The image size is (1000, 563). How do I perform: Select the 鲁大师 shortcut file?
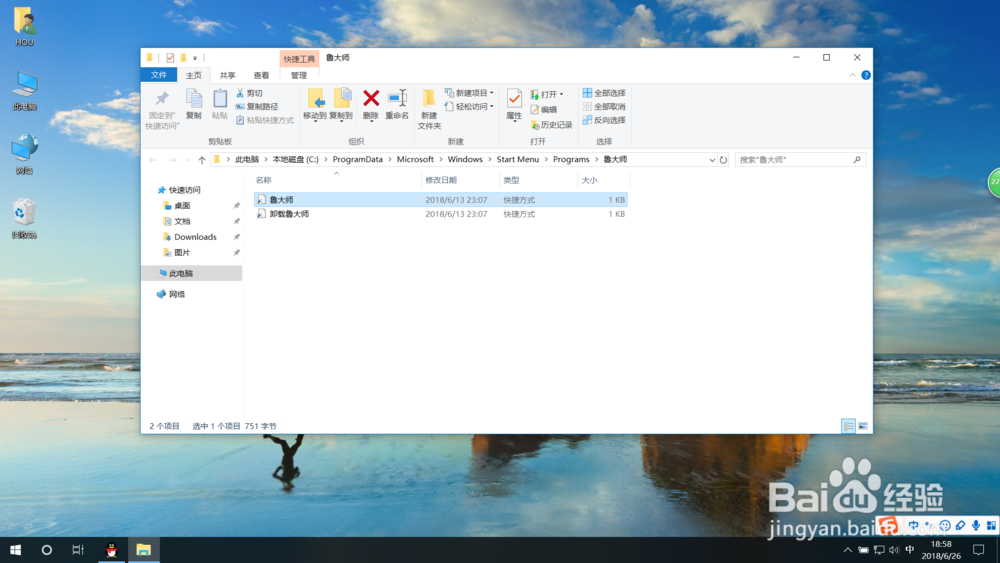440,200
